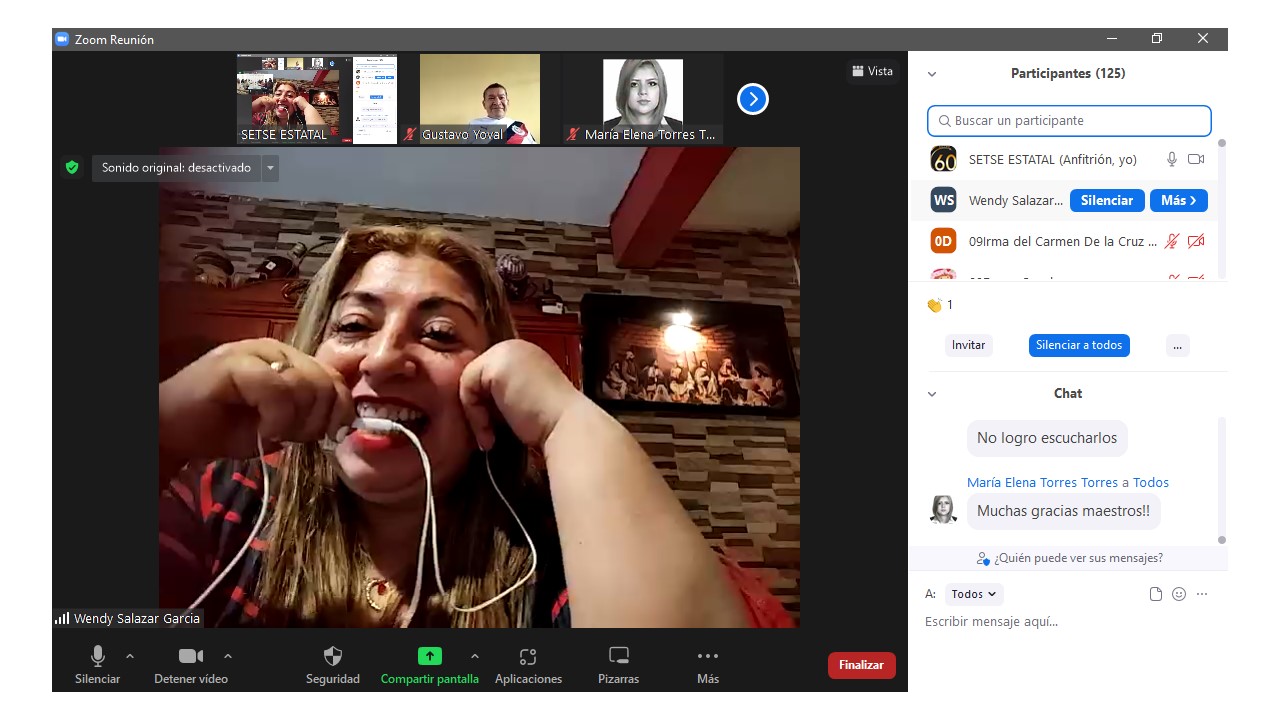Click the red Finalizar button
The image size is (1280, 720).
pos(861,665)
